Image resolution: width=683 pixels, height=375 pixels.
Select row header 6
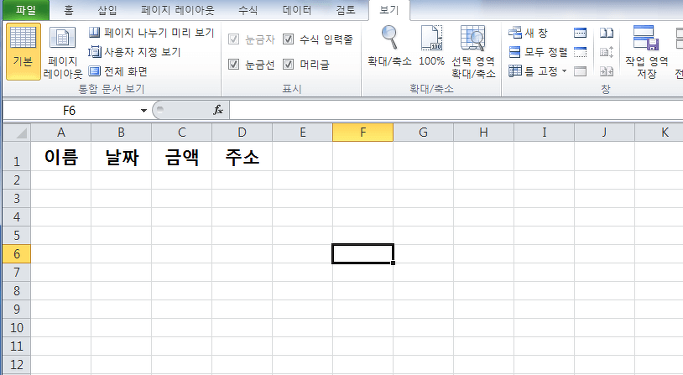(17, 254)
